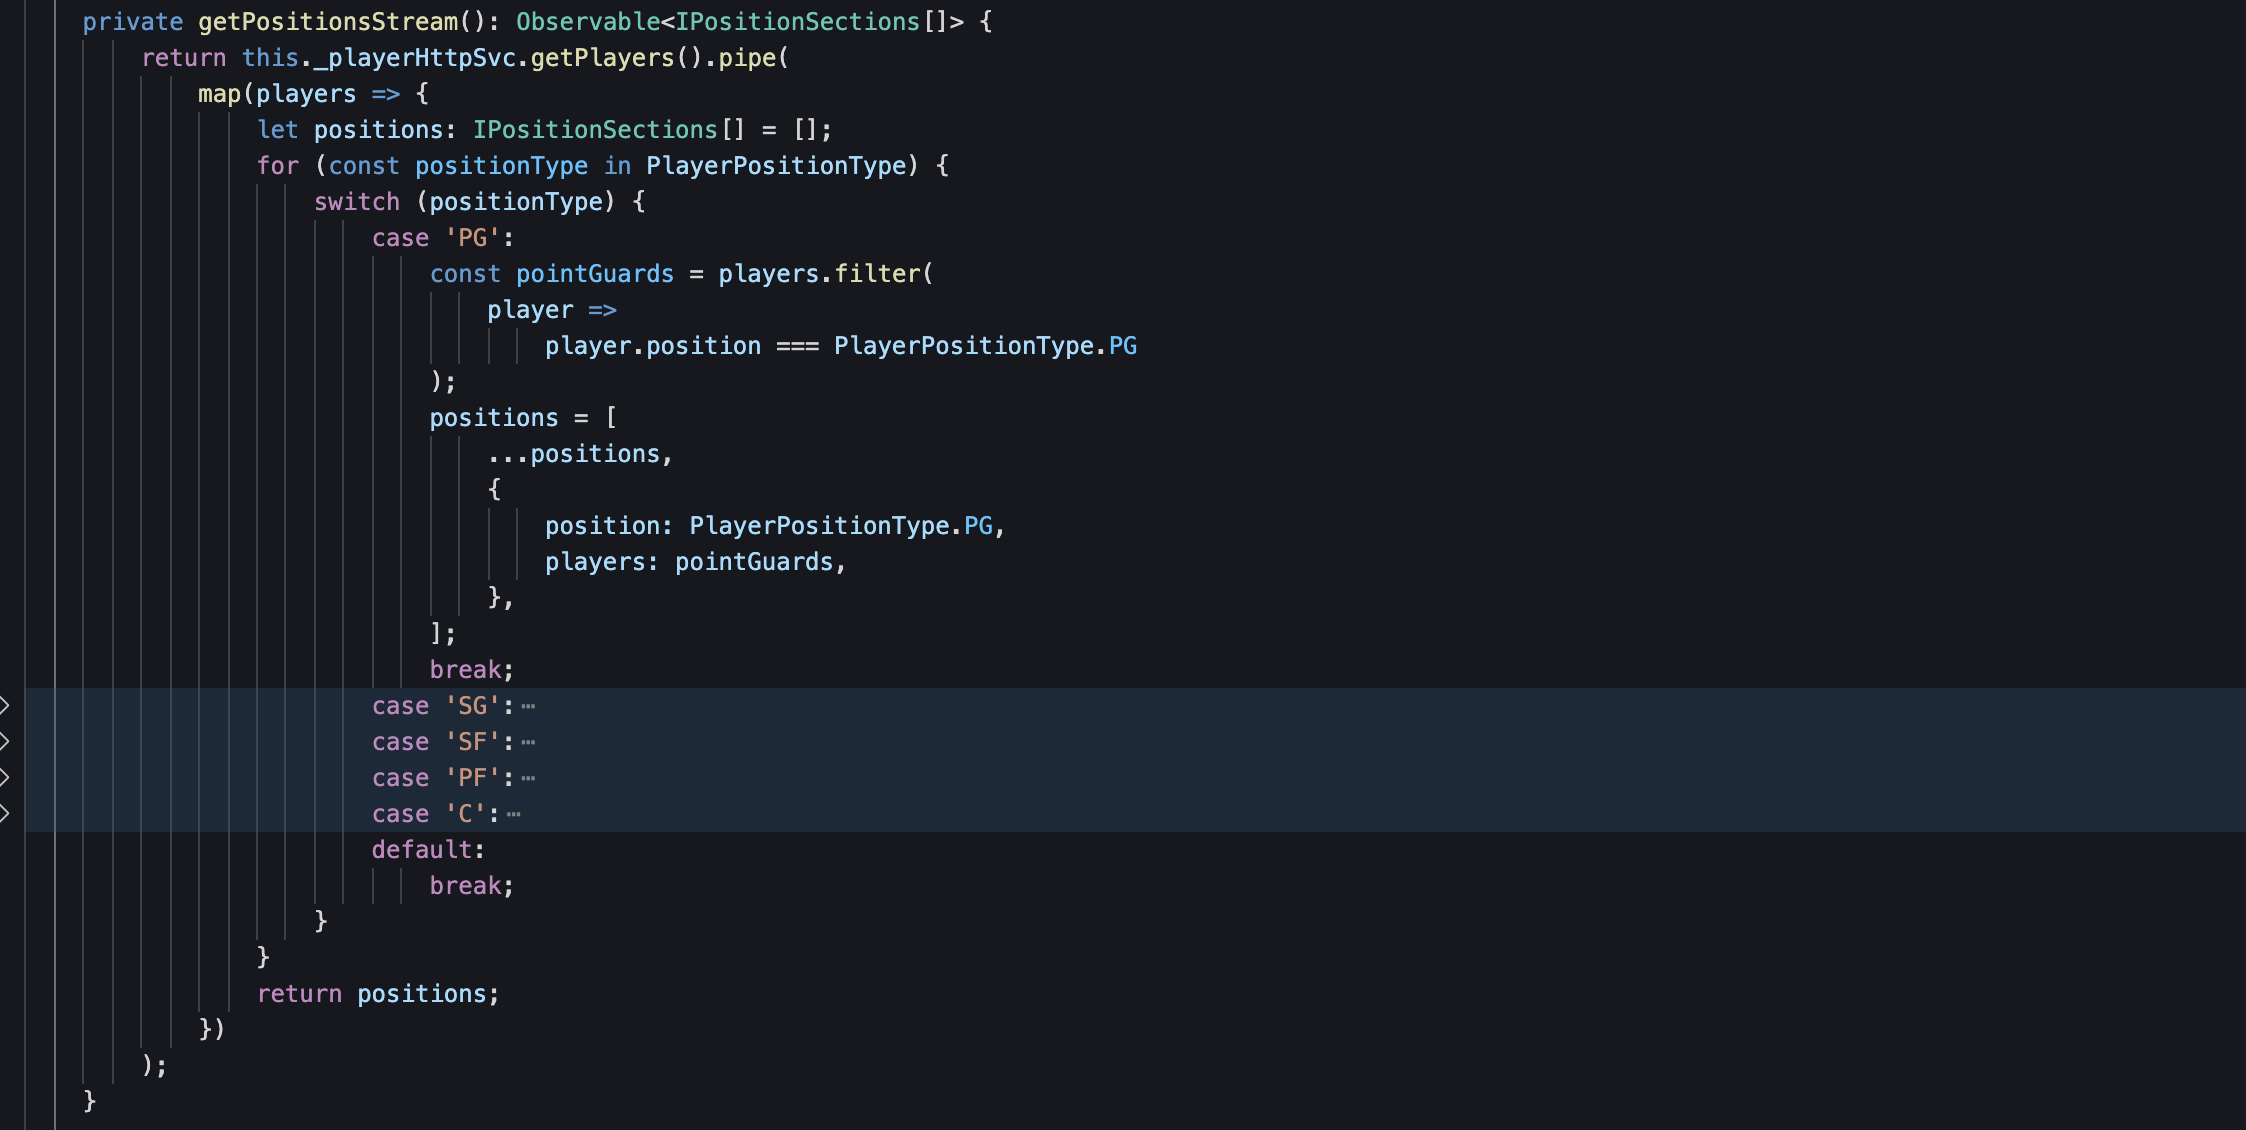Expand the folded 'SF' case block
This screenshot has width=2246, height=1130.
6,741
